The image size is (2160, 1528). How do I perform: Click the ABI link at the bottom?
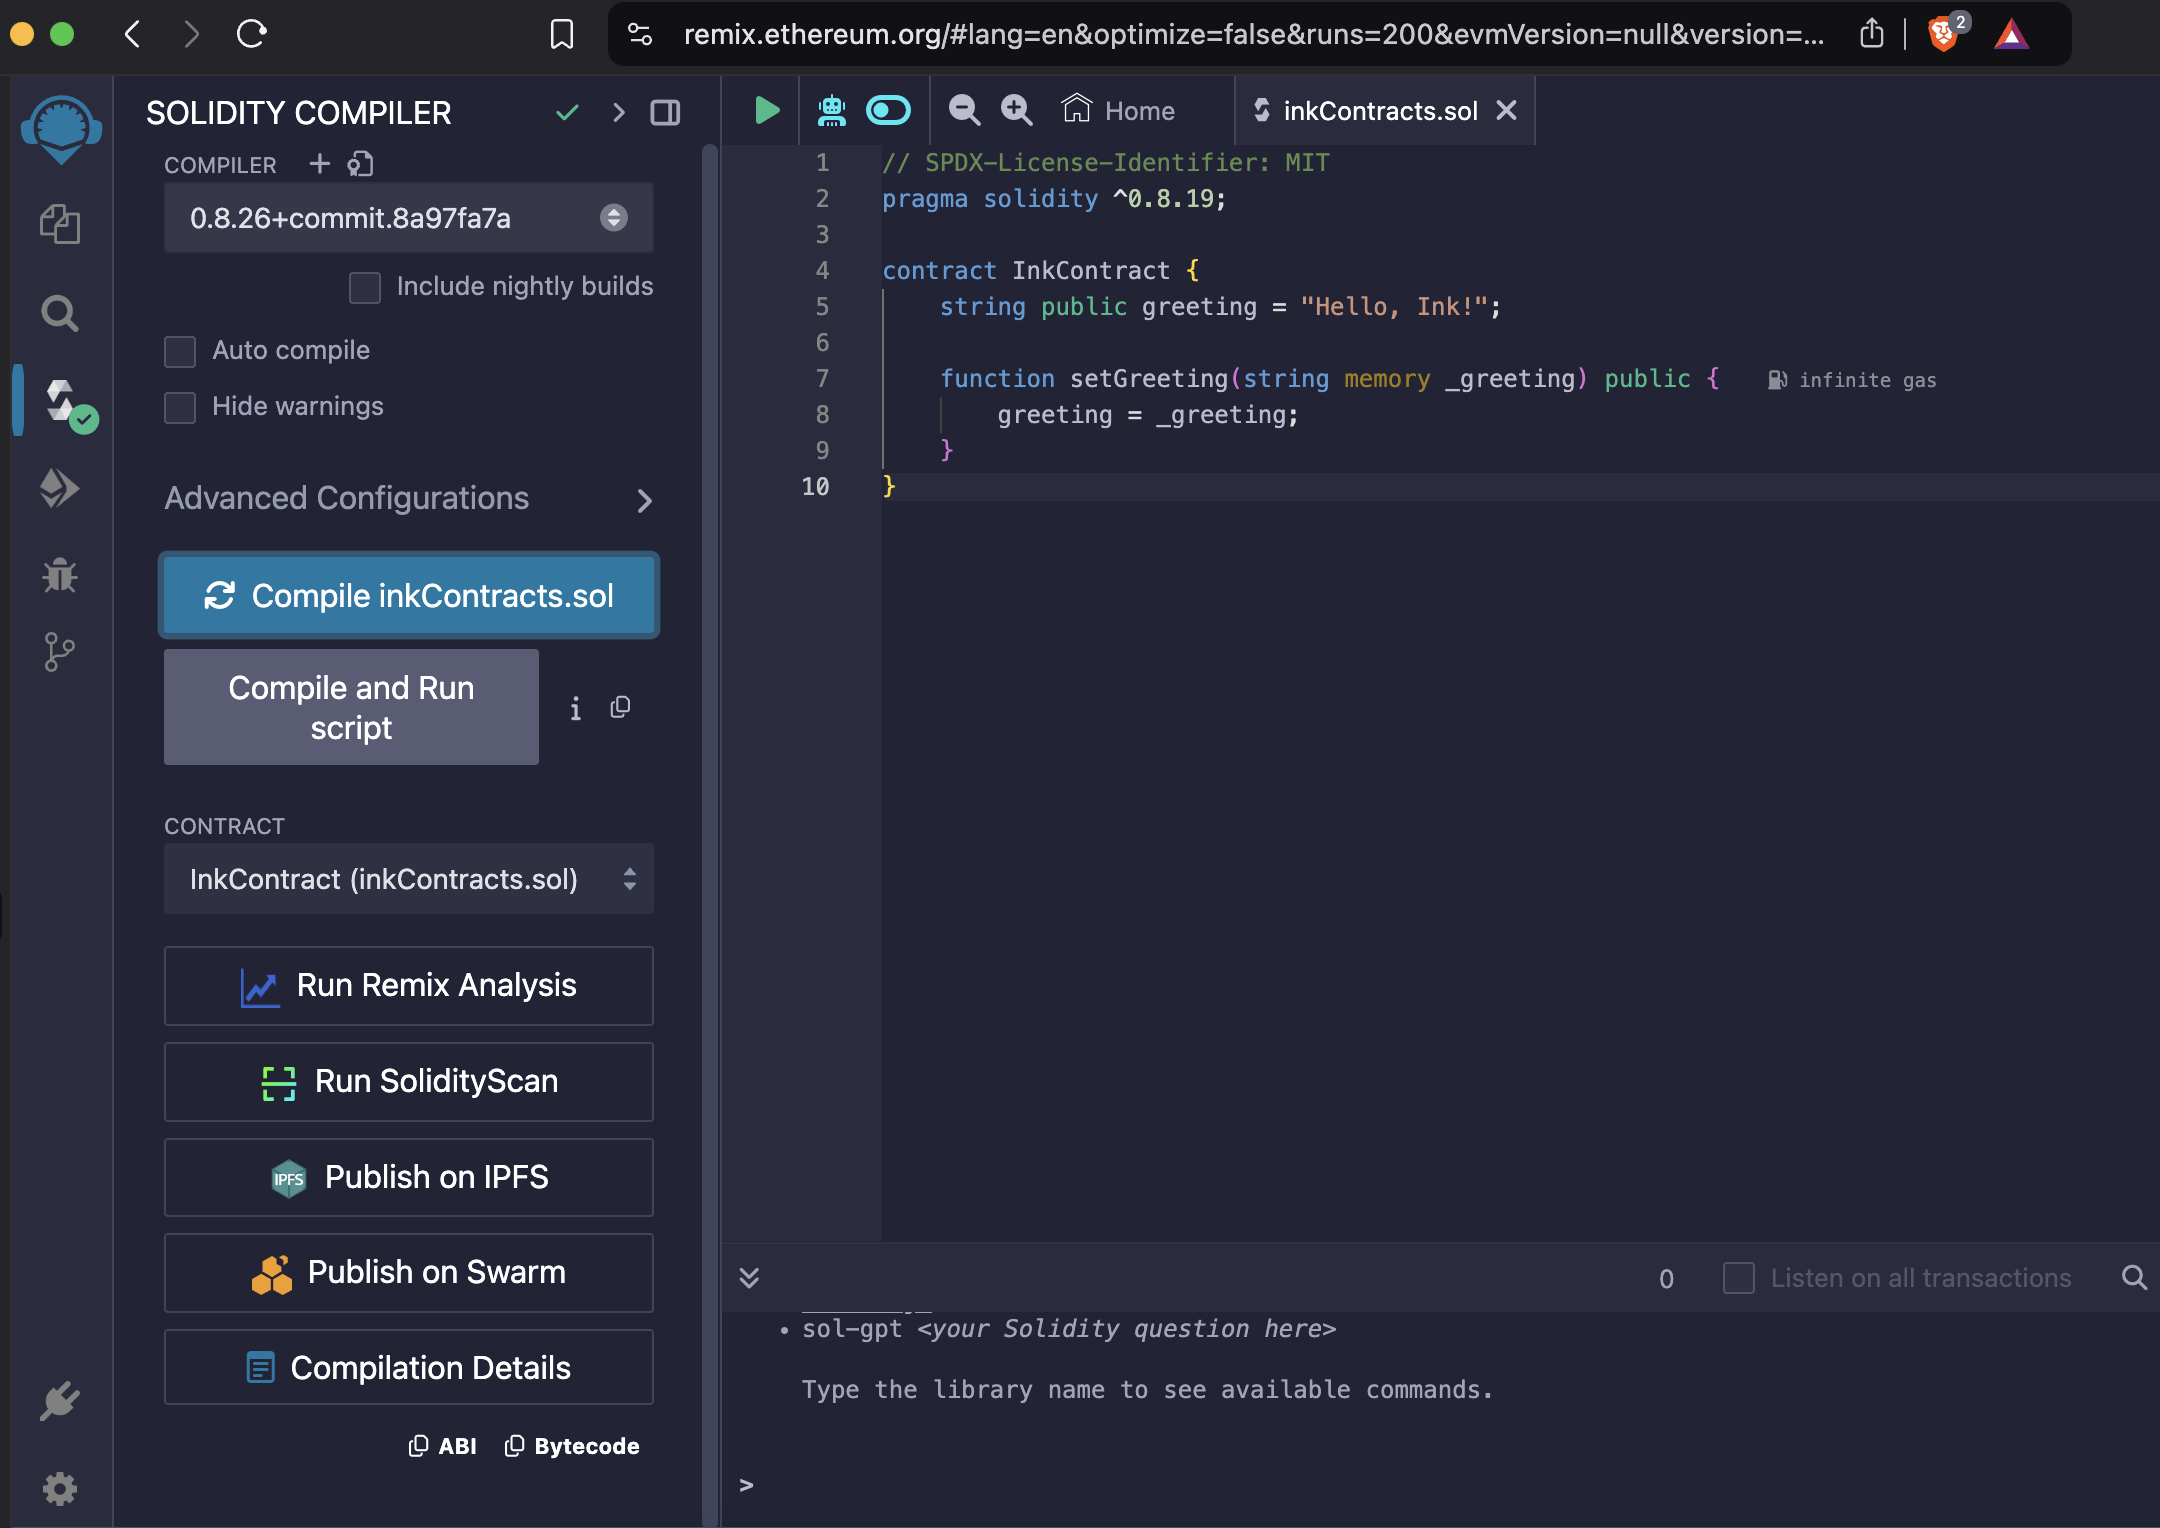point(445,1447)
